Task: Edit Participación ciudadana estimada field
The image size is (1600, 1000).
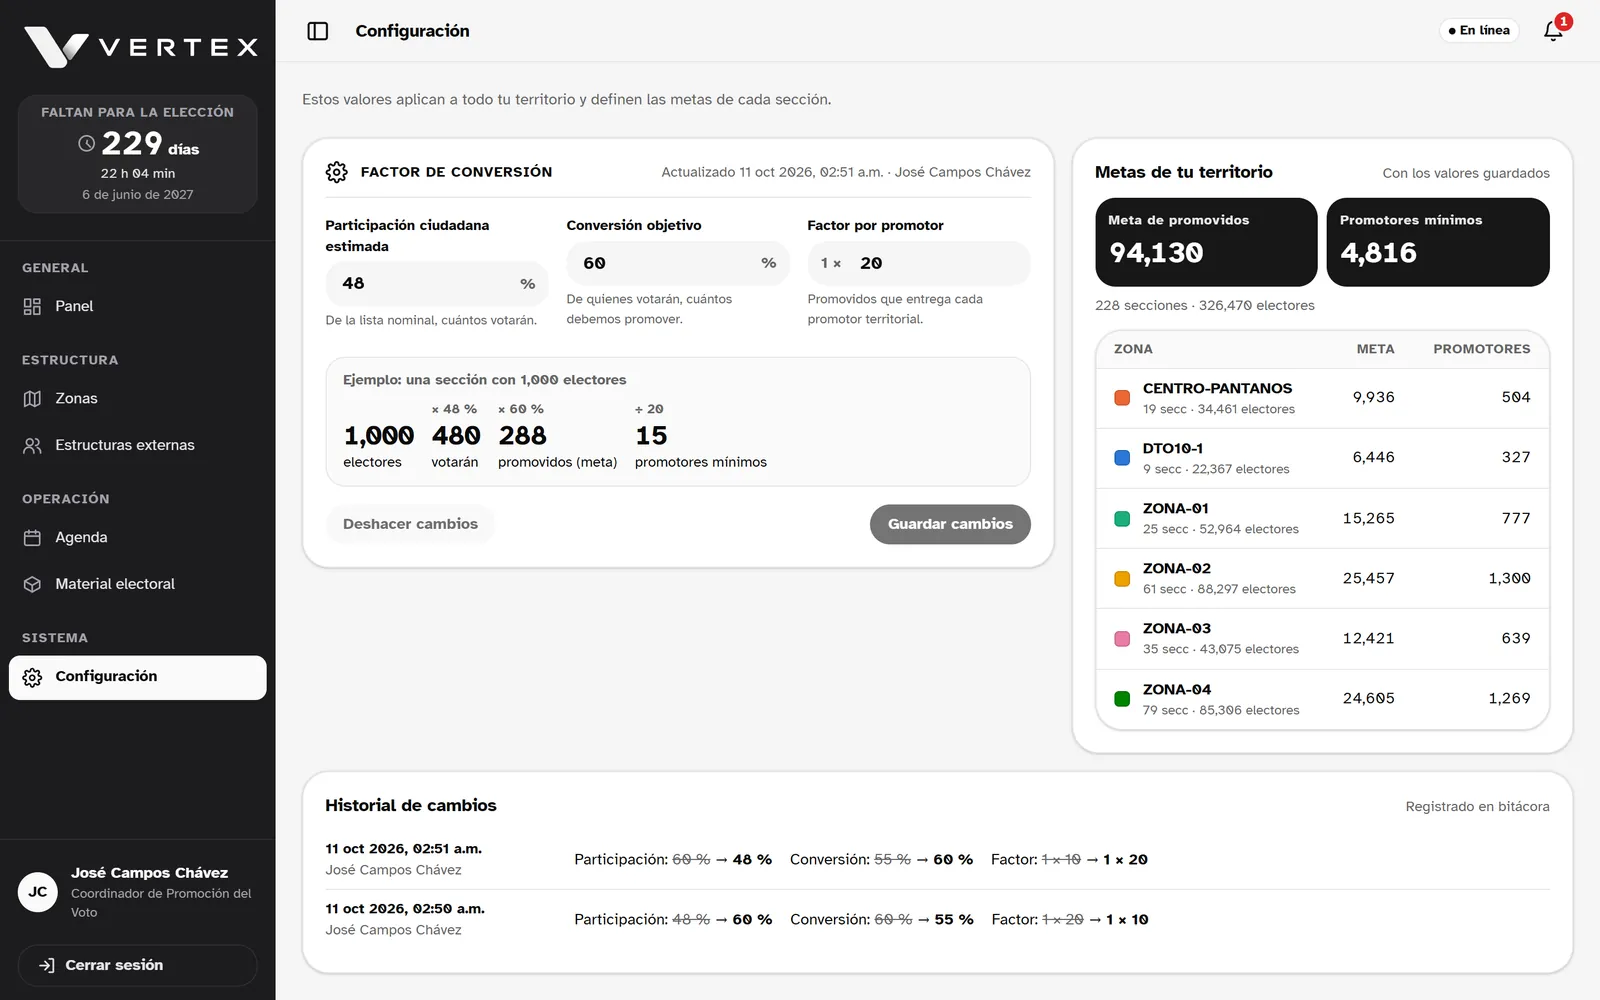Action: [x=437, y=284]
